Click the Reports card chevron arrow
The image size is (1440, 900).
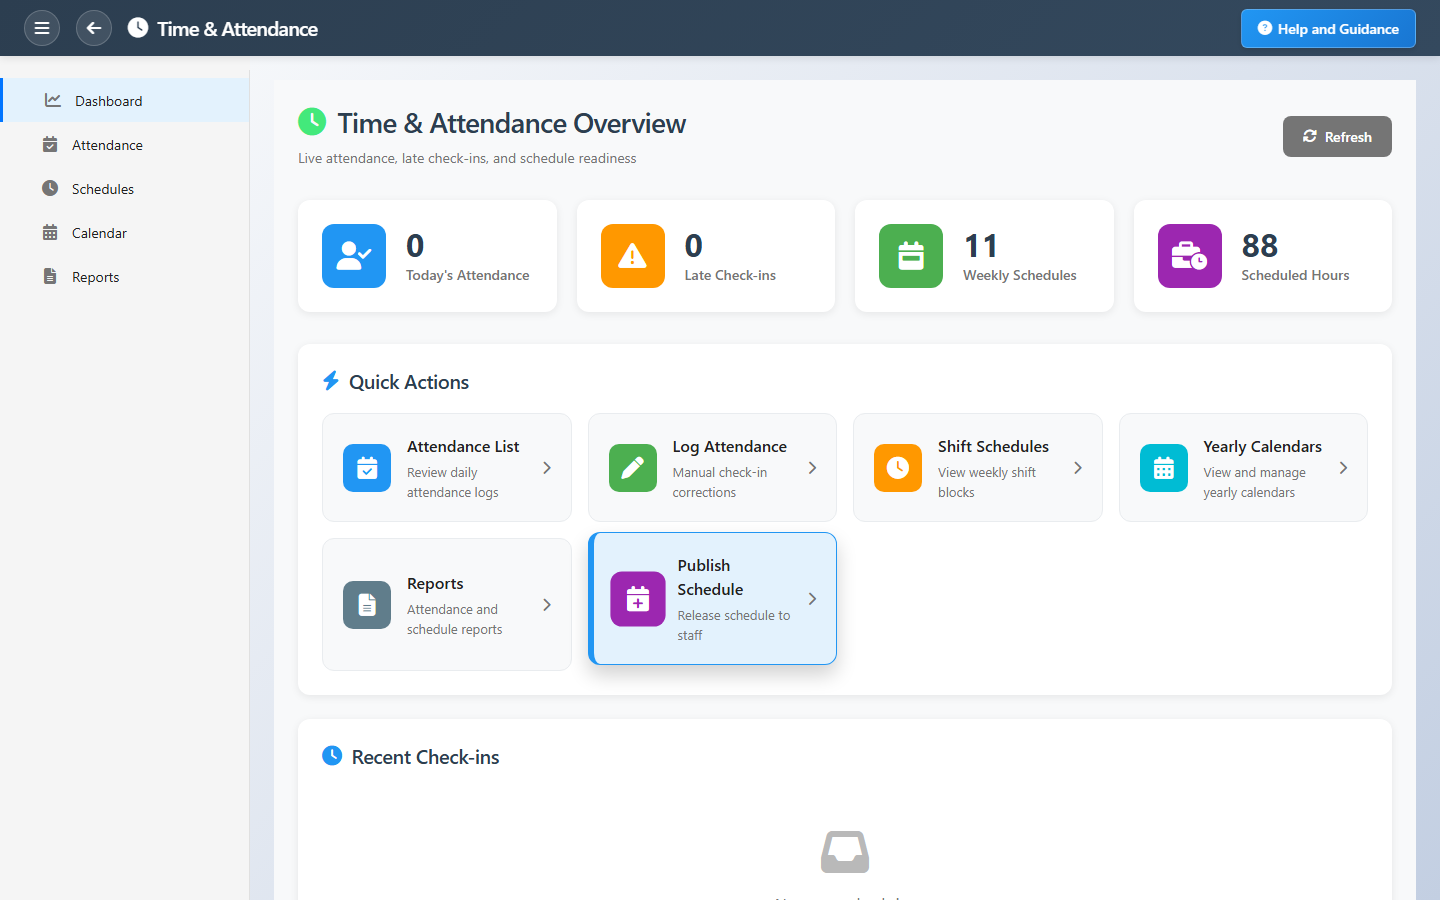(547, 605)
